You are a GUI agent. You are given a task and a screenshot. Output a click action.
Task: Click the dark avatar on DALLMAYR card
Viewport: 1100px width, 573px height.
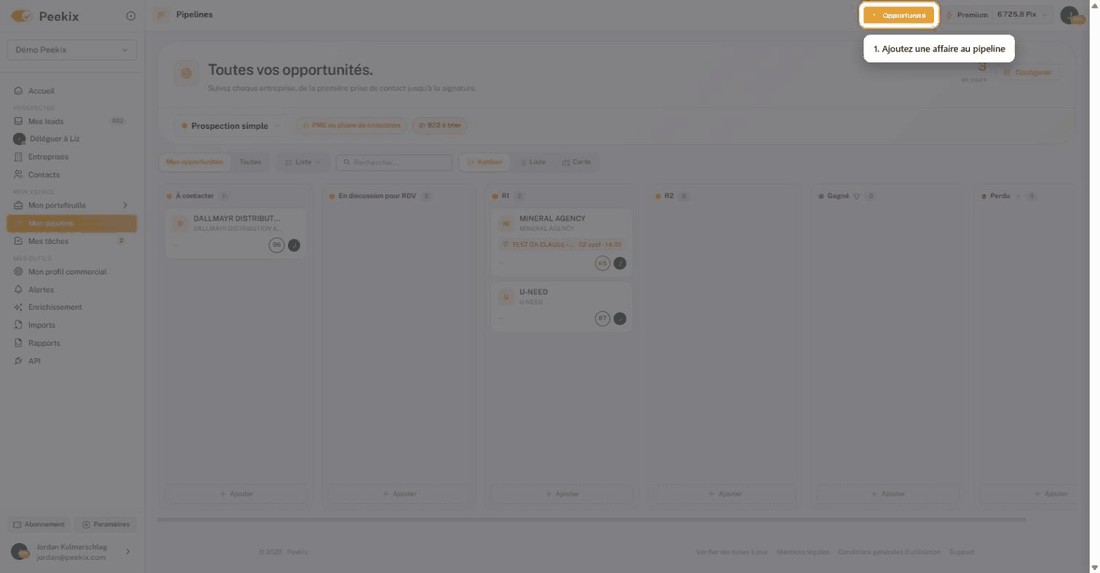294,245
